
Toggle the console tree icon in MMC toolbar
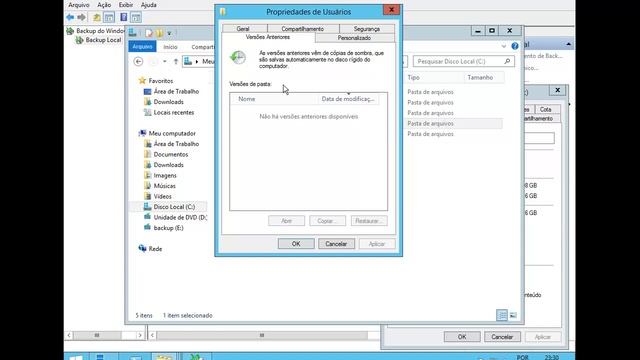pos(109,17)
